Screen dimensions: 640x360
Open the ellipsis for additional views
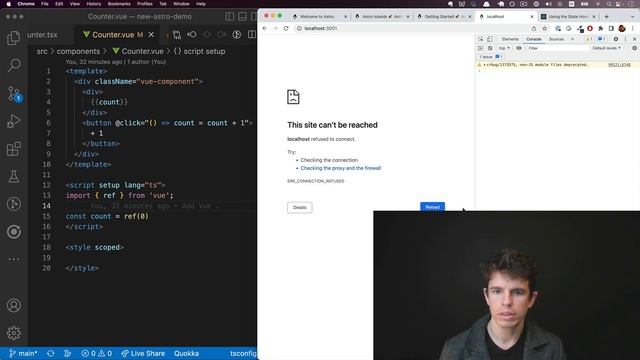tap(13, 259)
